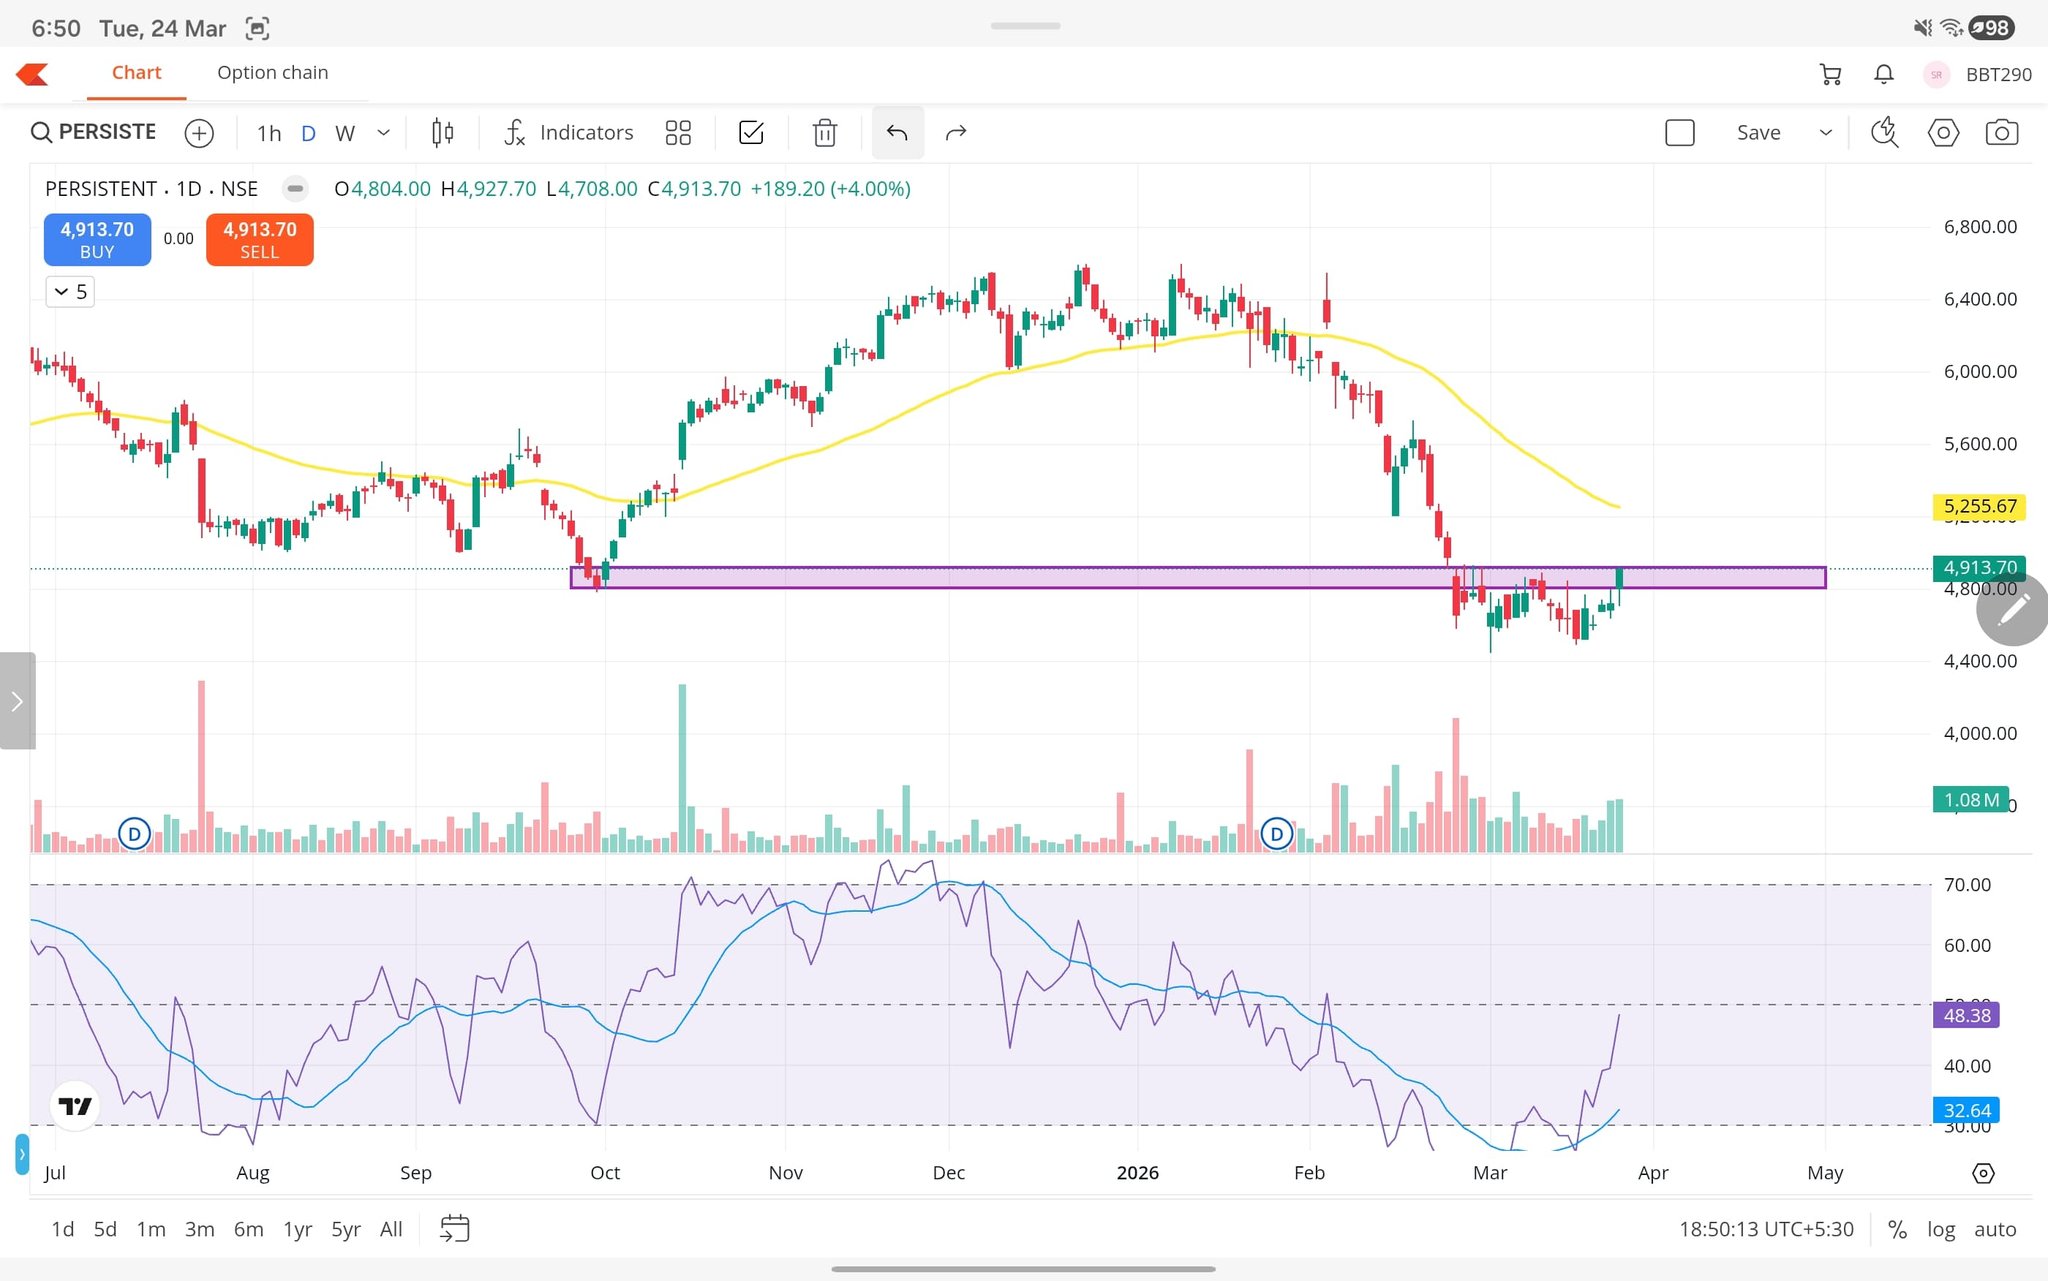Open the Save dropdown arrow
Viewport: 2048px width, 1281px height.
point(1825,133)
